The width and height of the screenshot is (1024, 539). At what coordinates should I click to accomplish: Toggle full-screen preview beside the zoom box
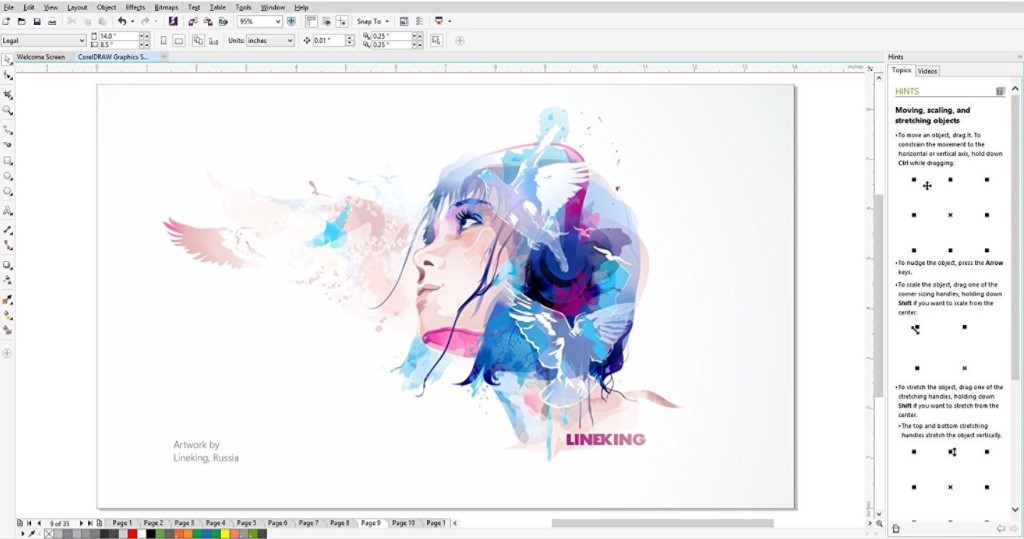coord(291,22)
